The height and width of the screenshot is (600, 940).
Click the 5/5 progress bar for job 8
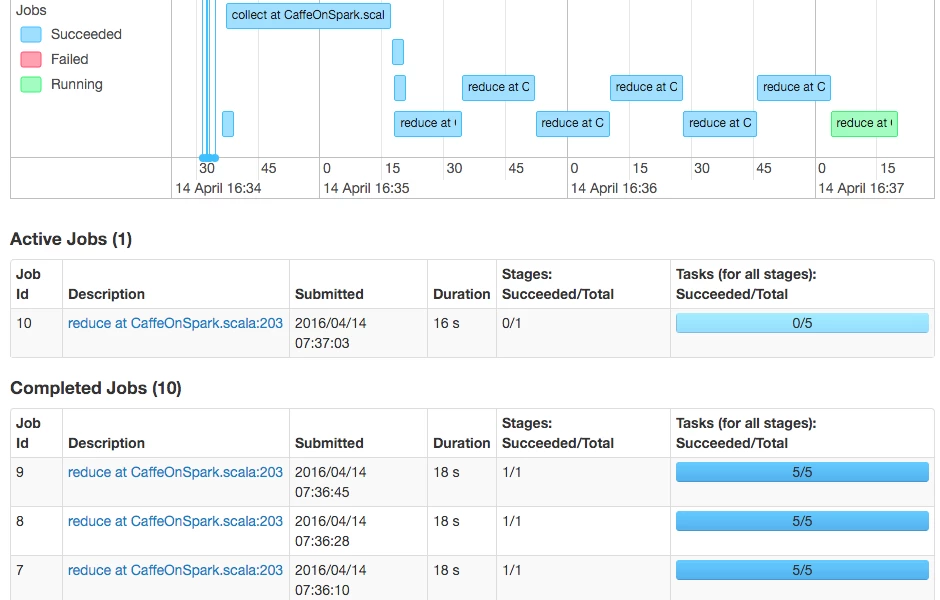[802, 521]
